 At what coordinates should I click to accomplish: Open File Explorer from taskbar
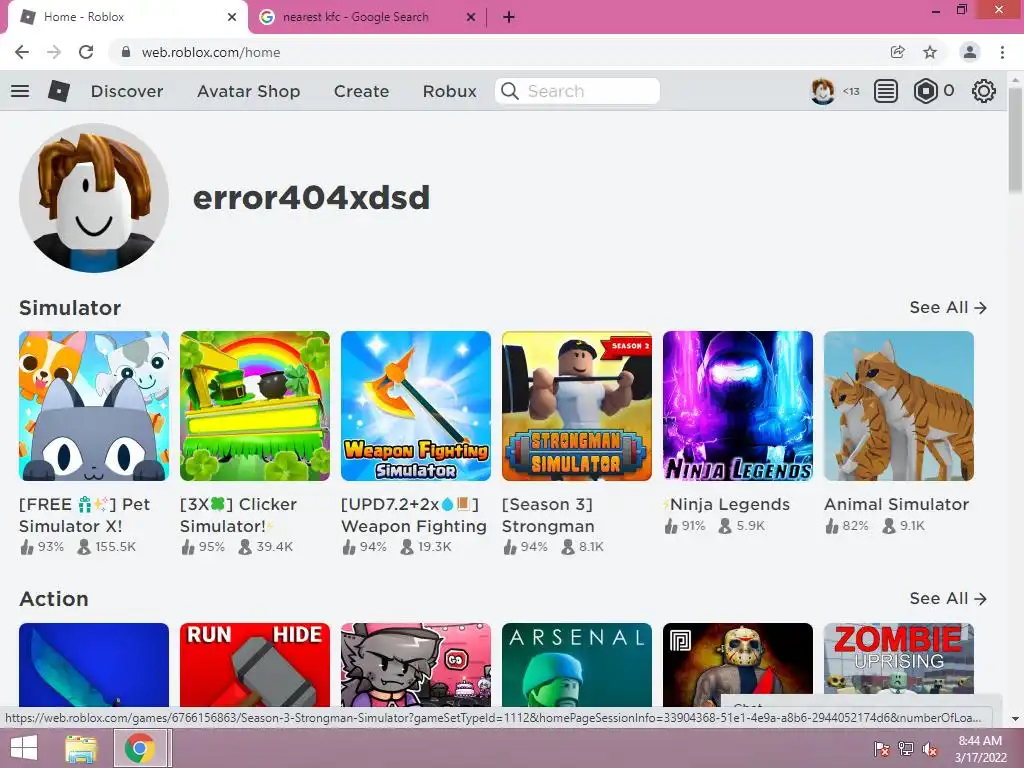click(81, 748)
